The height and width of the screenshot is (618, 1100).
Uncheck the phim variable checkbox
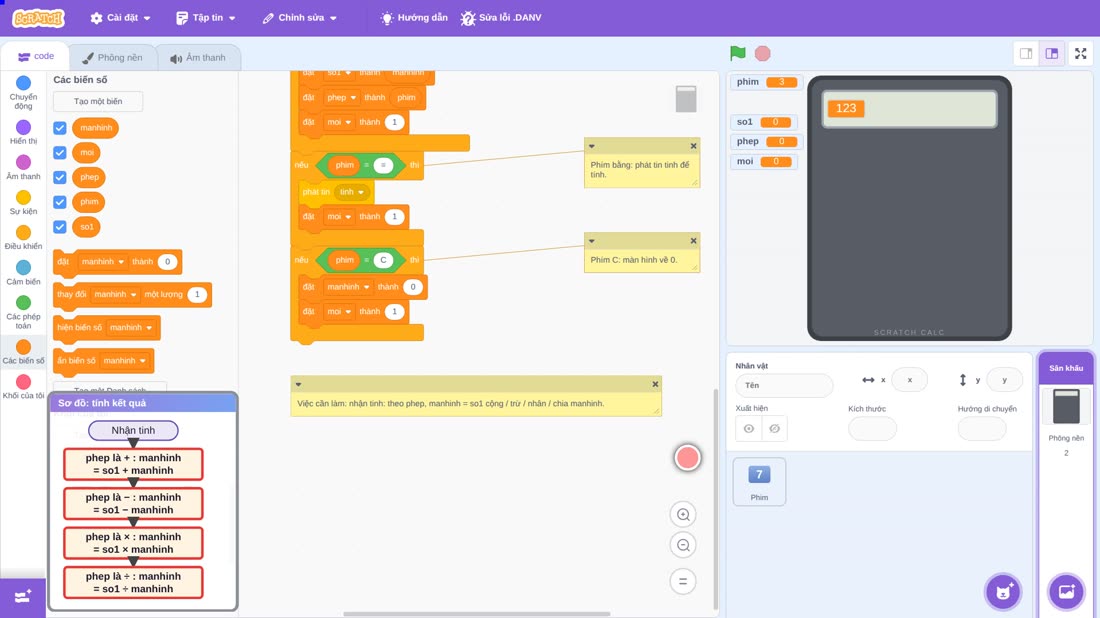coord(60,202)
